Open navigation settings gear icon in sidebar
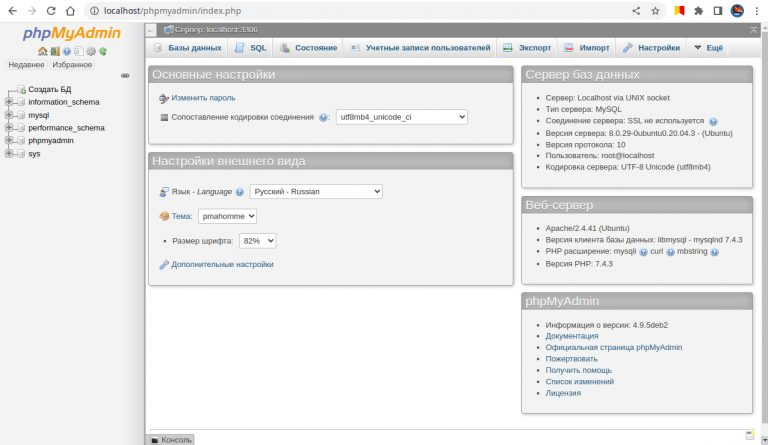Image resolution: width=768 pixels, height=445 pixels. pyautogui.click(x=90, y=51)
